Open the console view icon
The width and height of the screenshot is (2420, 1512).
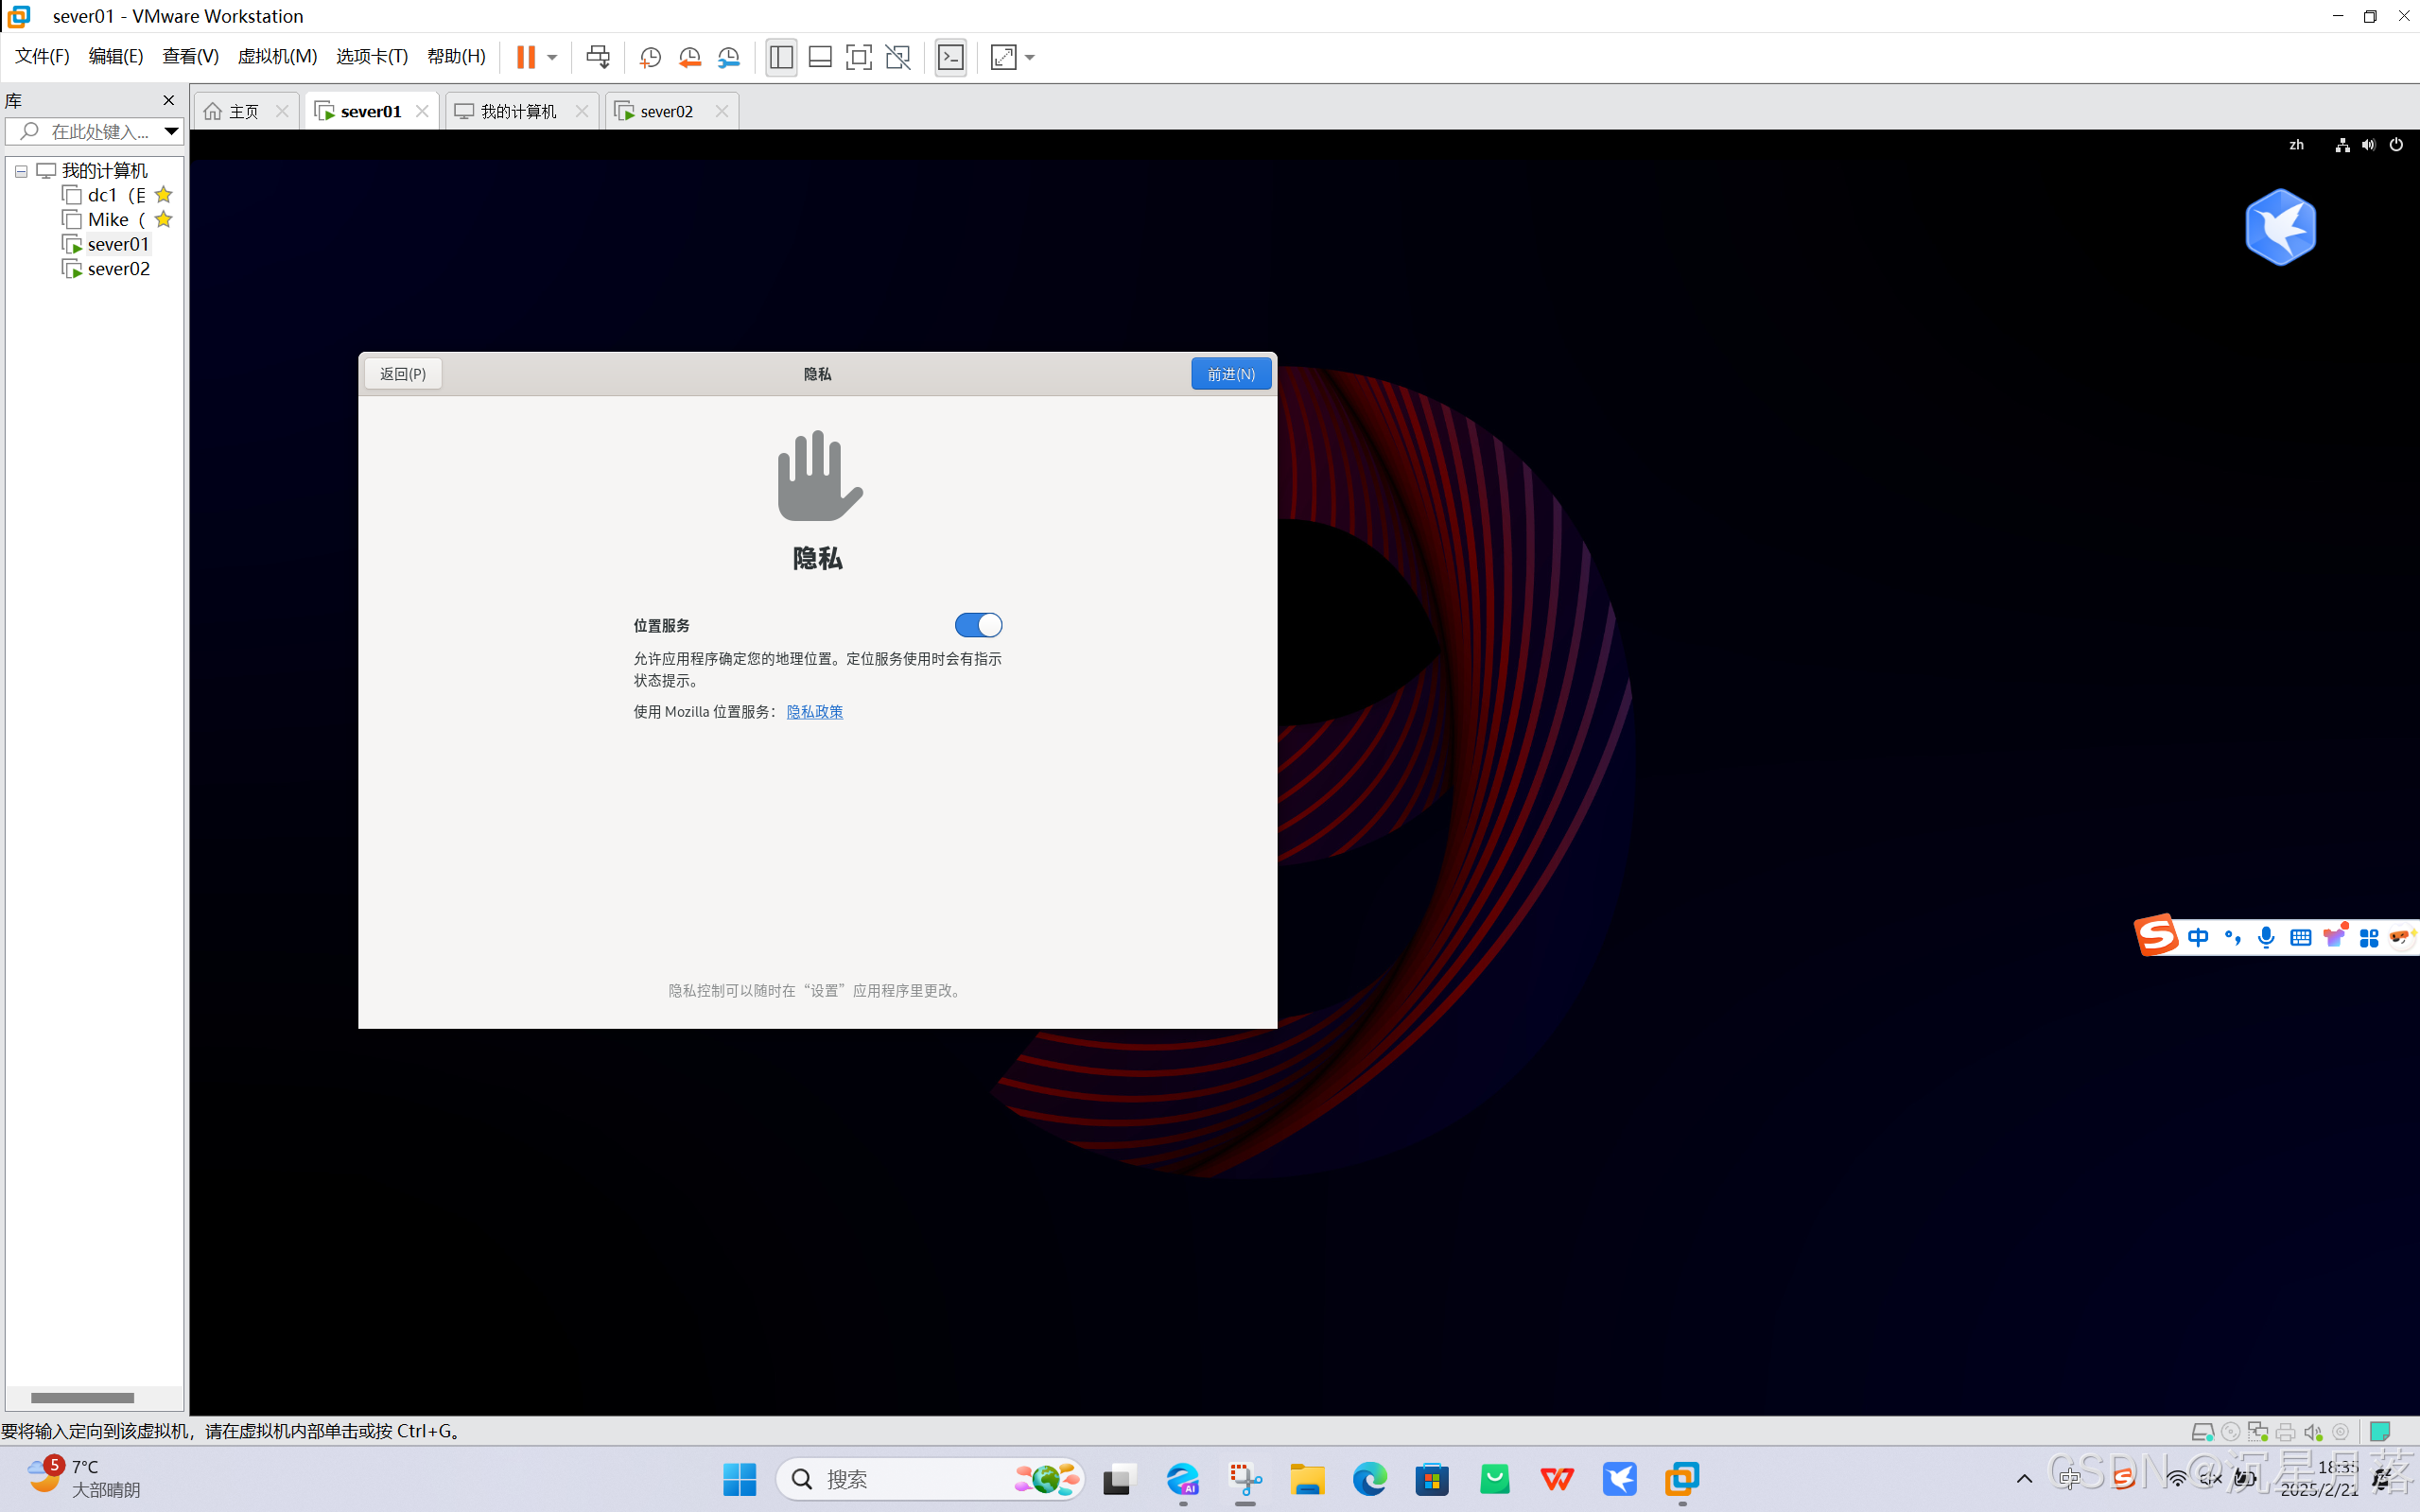tap(950, 57)
